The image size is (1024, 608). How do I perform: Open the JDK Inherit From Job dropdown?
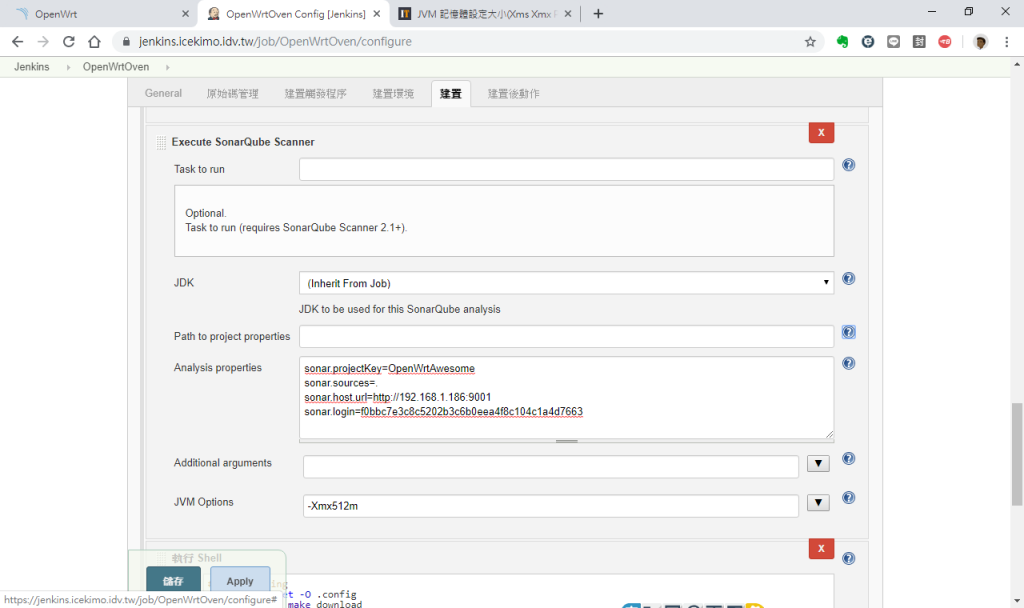[566, 283]
